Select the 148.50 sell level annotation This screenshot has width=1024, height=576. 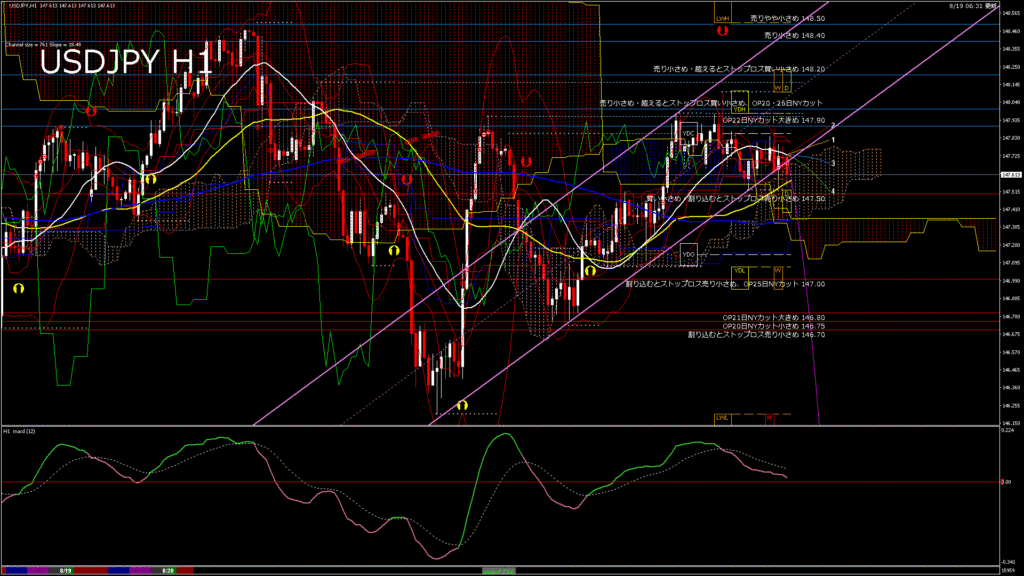788,19
